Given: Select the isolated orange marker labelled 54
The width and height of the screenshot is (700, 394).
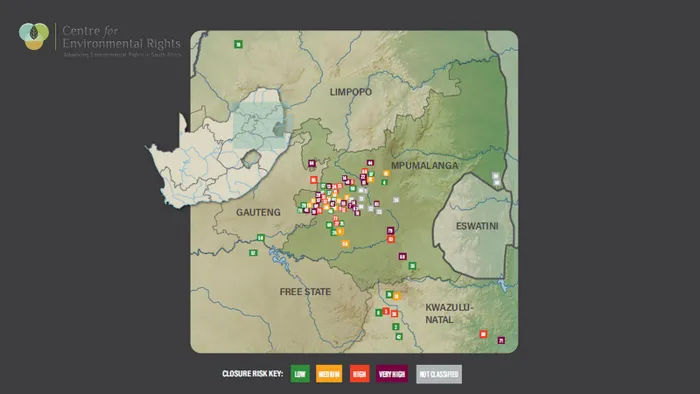Looking at the screenshot, I should 345,244.
